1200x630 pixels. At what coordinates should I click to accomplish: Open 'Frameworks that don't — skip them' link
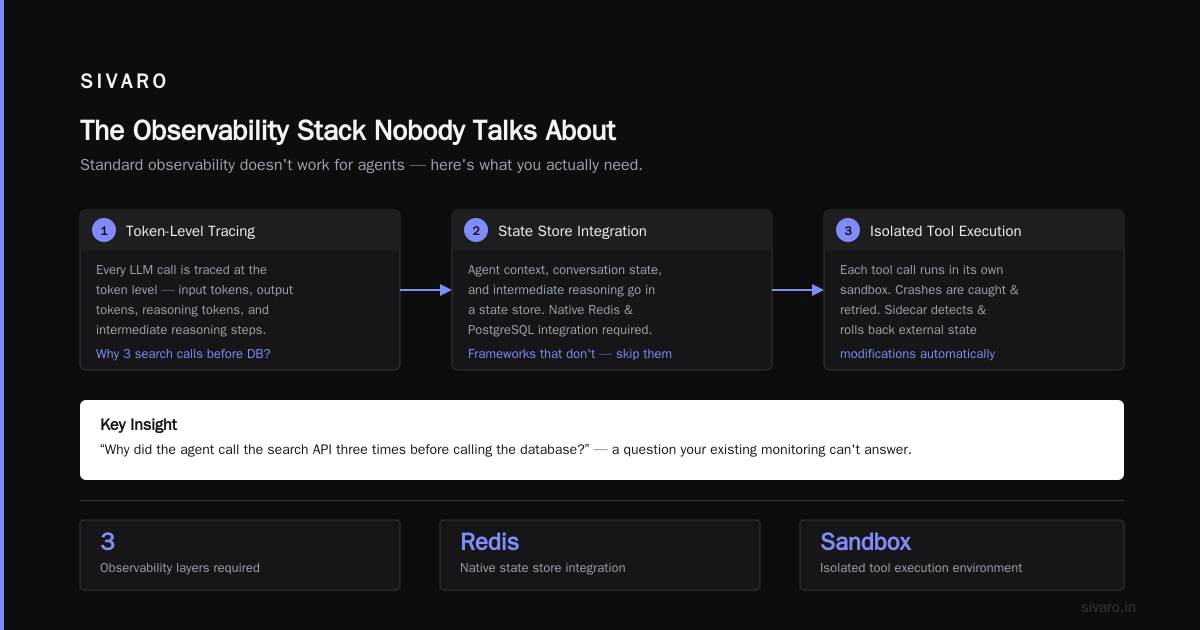tap(570, 354)
